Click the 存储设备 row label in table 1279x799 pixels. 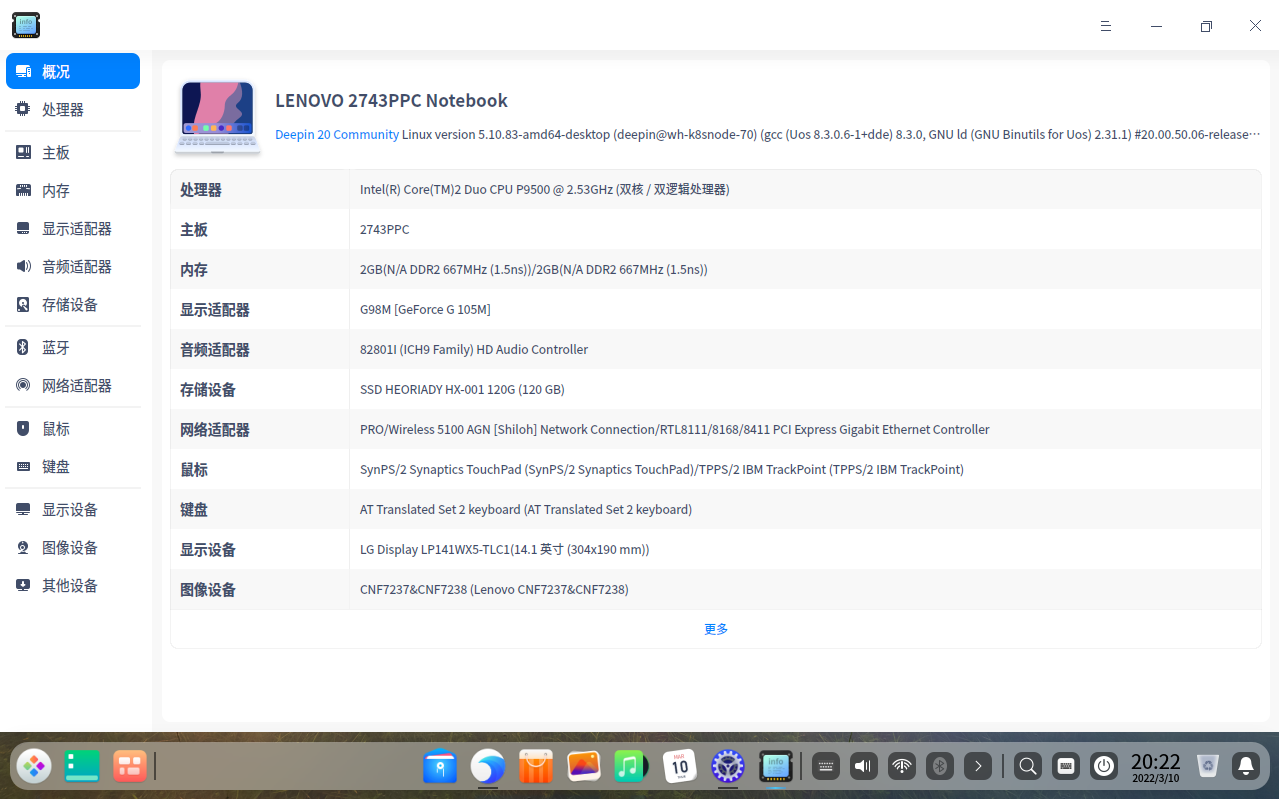(208, 390)
